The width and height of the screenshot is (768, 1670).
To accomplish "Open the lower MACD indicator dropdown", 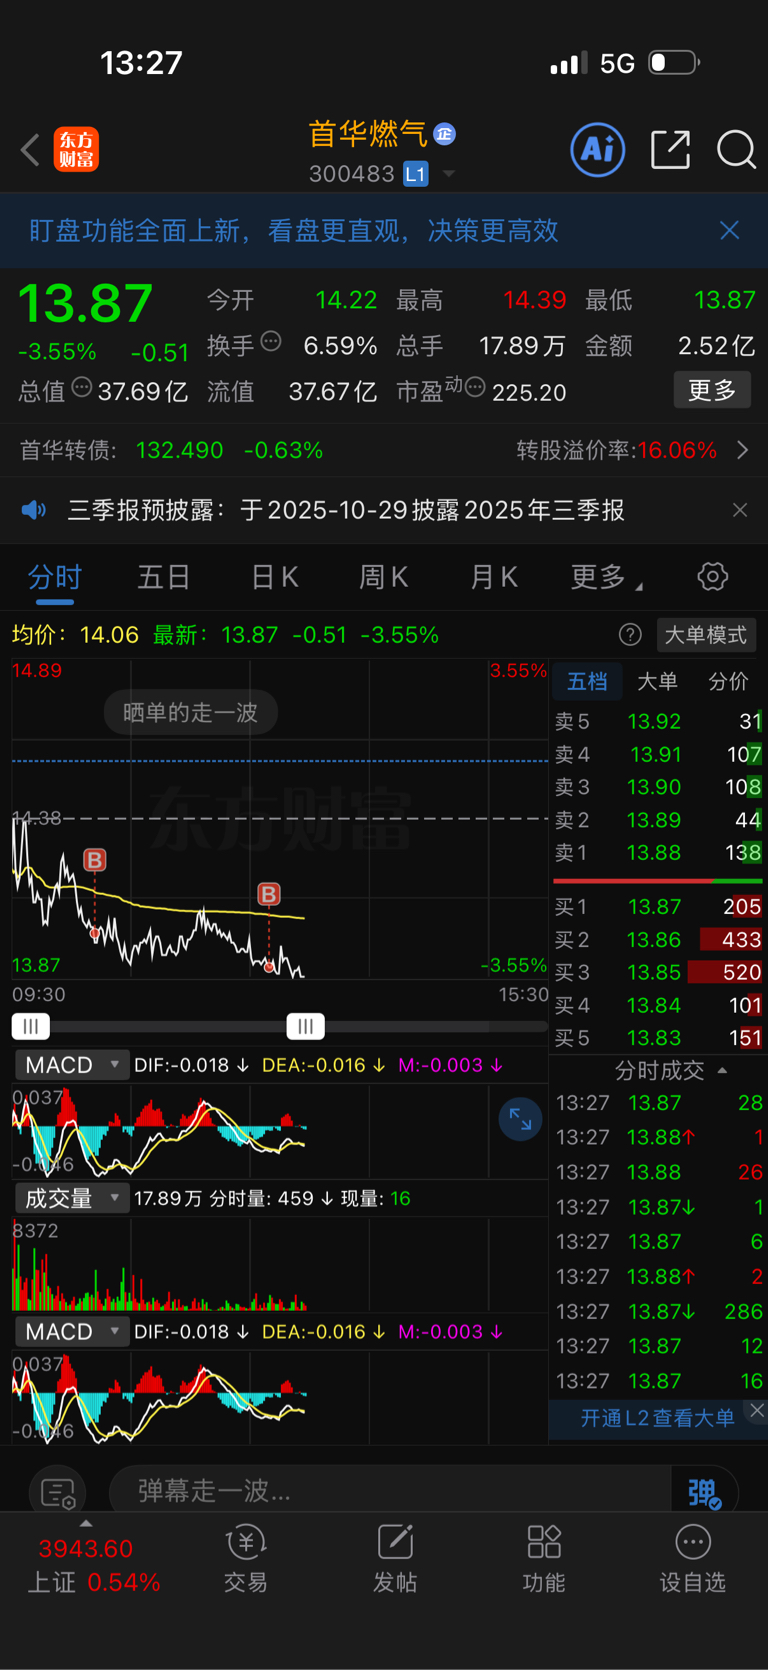I will [72, 1332].
